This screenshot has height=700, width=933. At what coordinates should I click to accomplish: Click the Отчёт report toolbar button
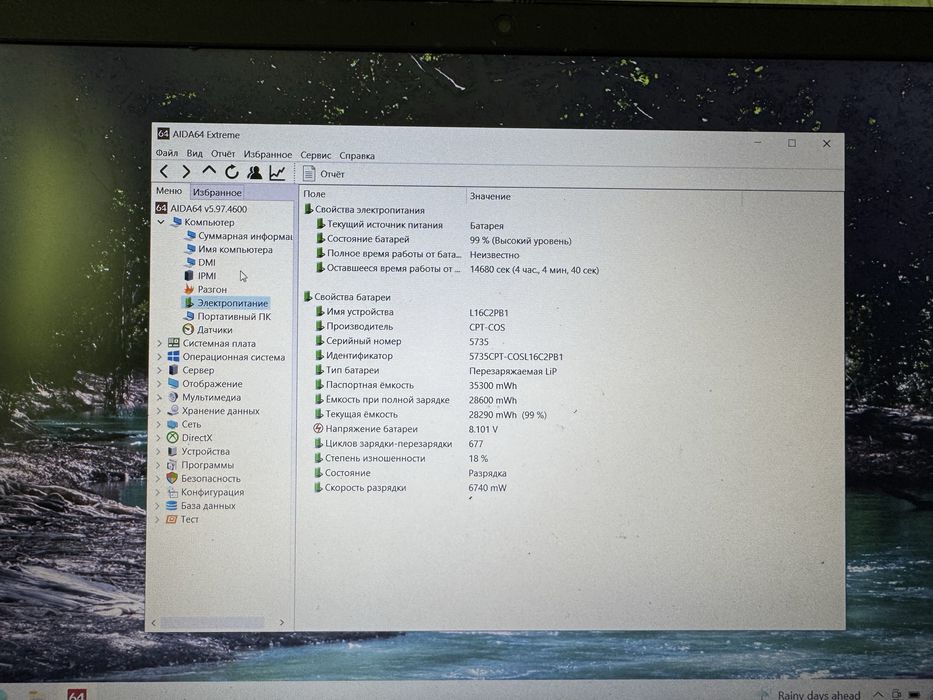coord(324,174)
